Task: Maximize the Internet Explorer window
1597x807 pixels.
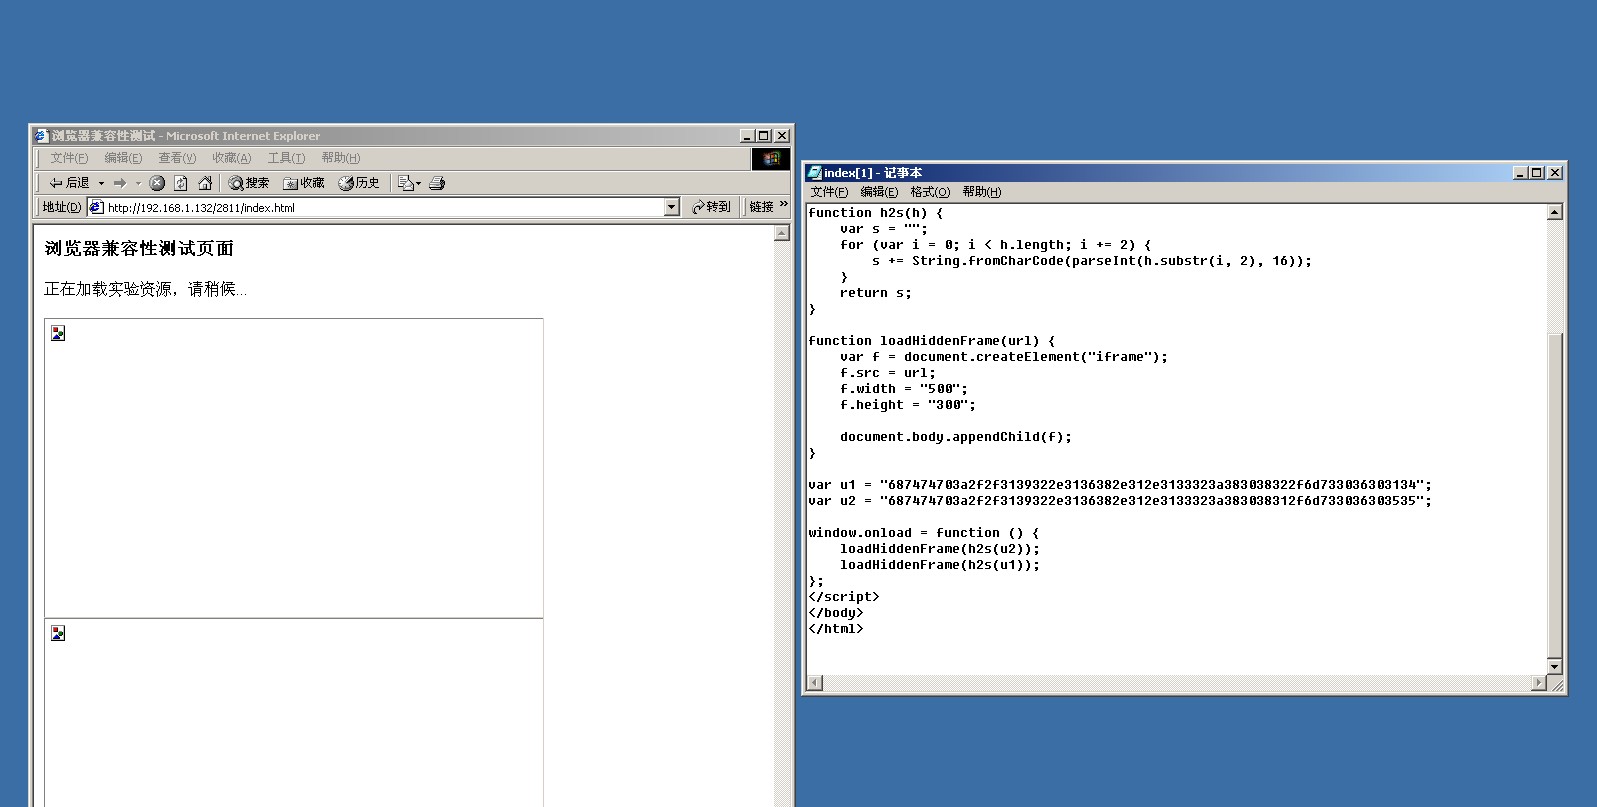Action: tap(763, 136)
